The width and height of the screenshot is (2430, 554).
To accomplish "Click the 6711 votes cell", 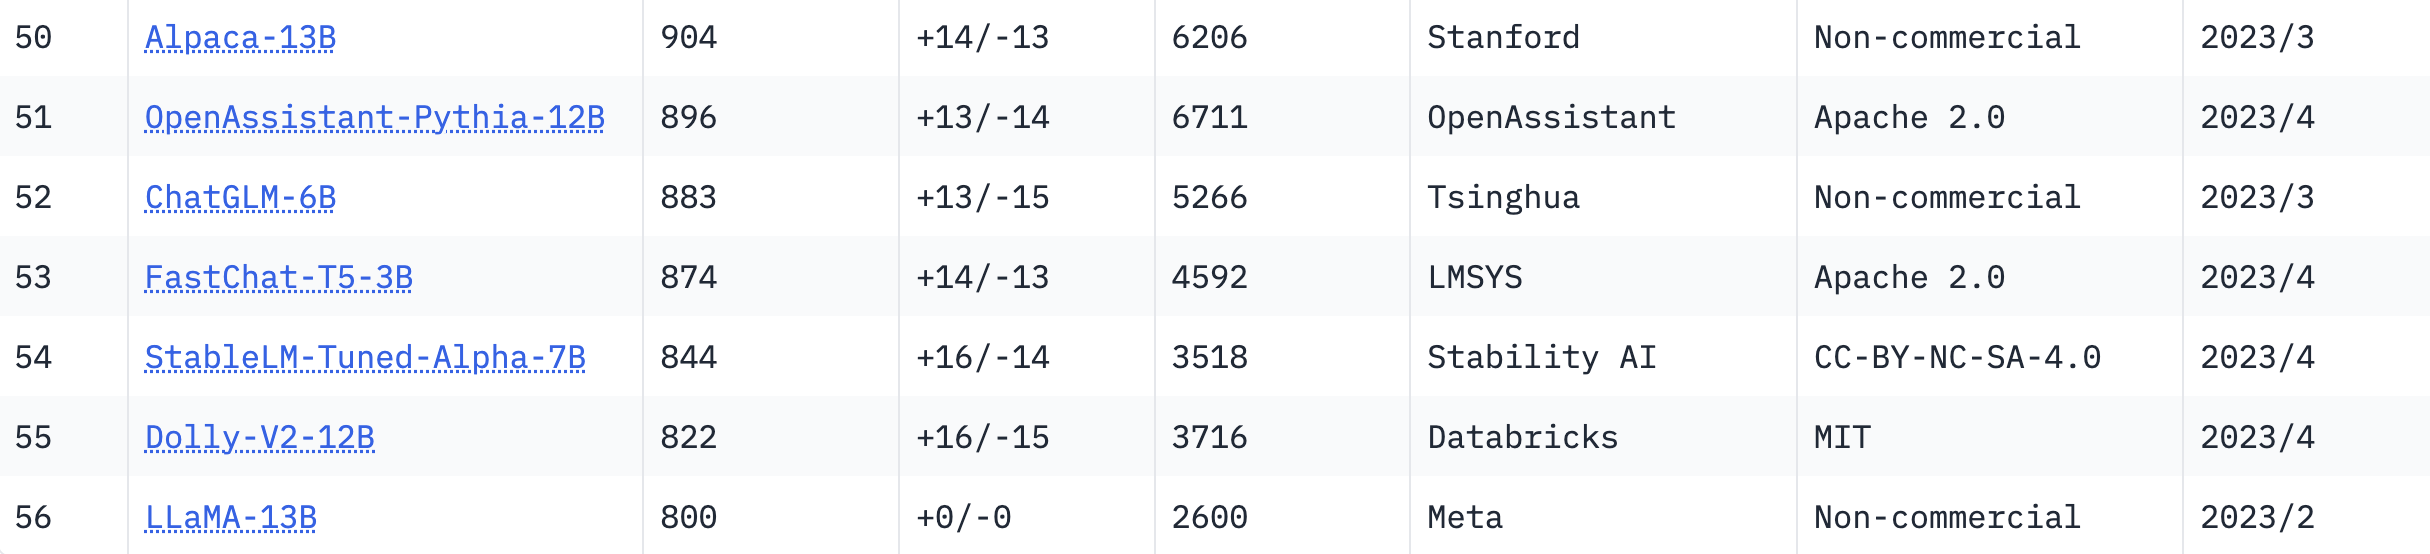I will click(x=1209, y=118).
